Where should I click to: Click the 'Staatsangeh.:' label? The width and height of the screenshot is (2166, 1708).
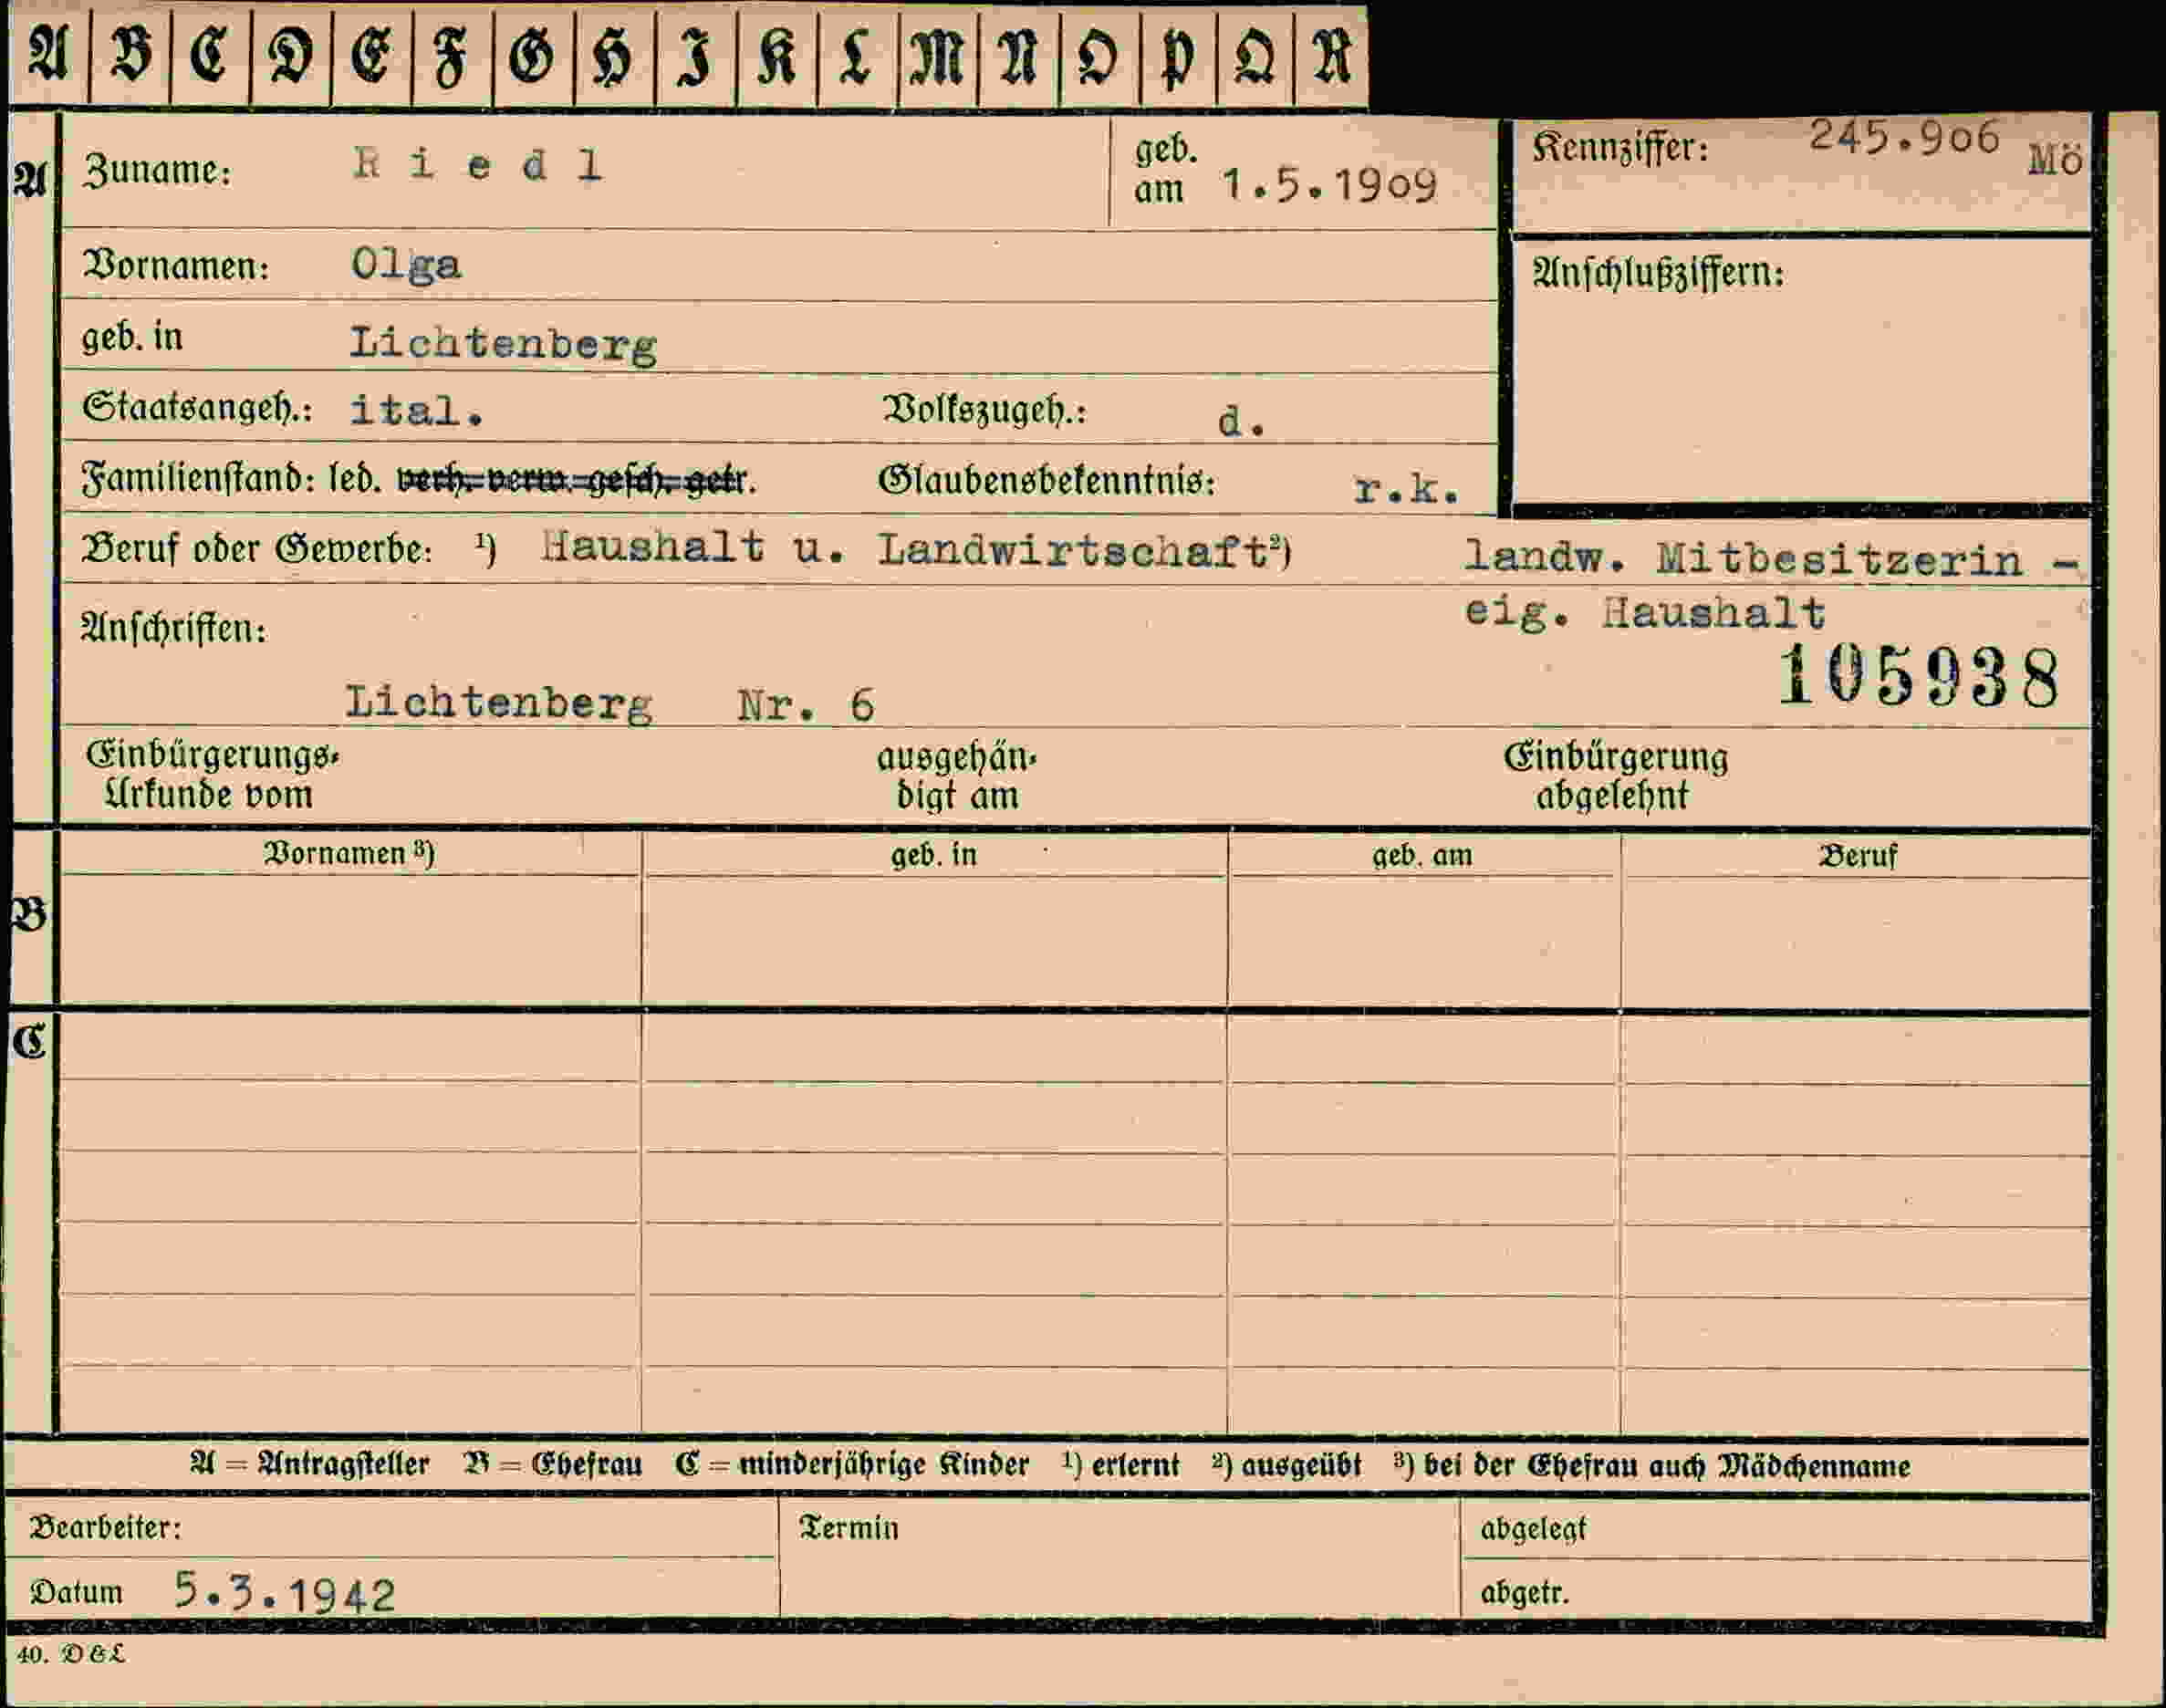coord(197,409)
